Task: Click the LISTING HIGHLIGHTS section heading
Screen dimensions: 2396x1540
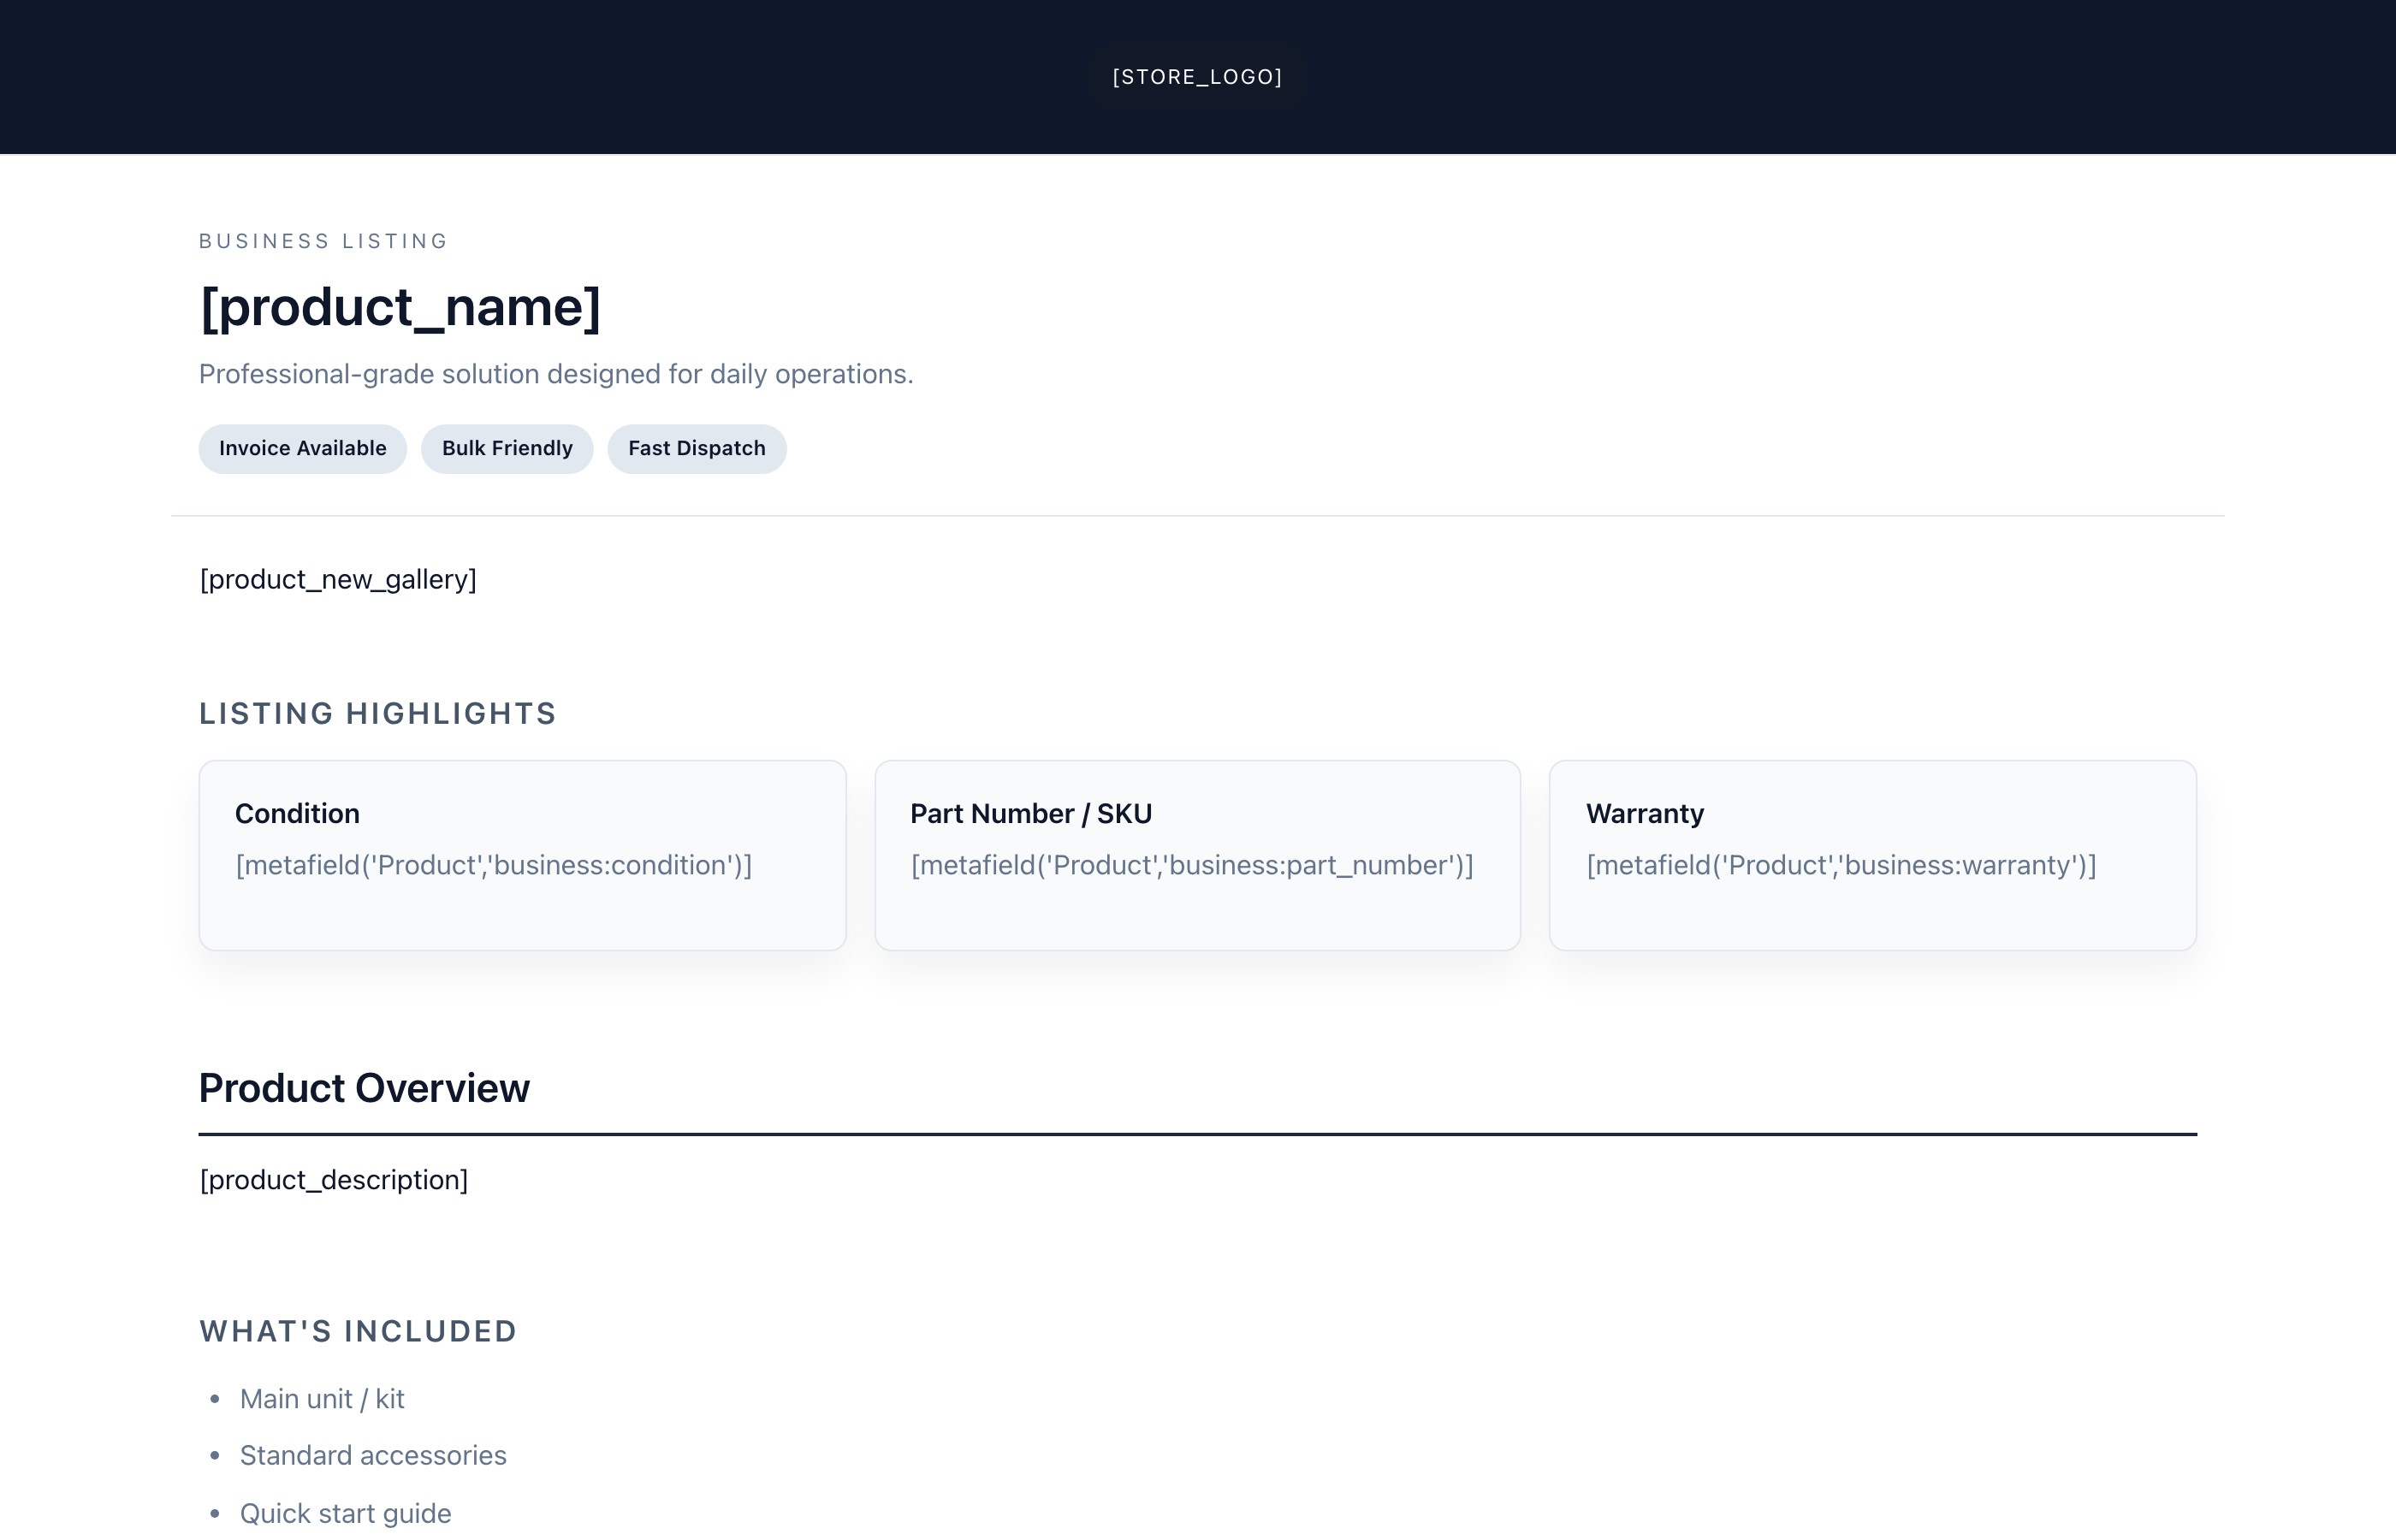Action: [377, 714]
